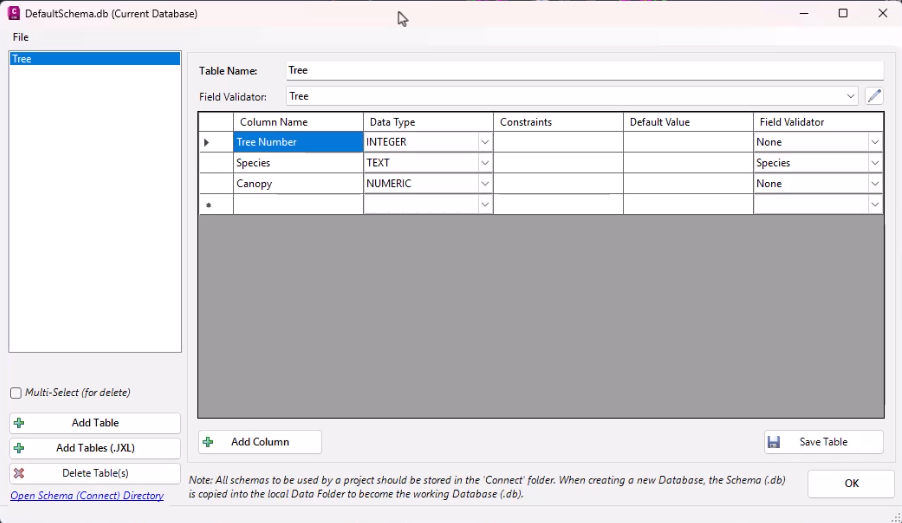Expand the Field Validator dropdown above the grid
The height and width of the screenshot is (523, 902).
tap(851, 96)
